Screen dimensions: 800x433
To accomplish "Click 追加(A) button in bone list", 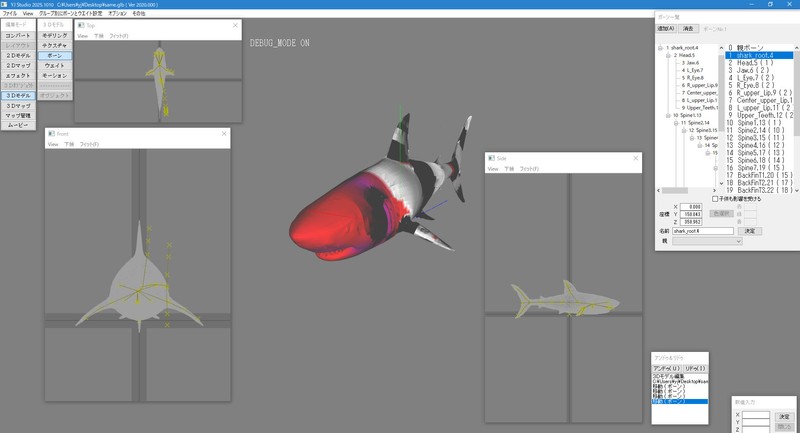I will click(666, 29).
